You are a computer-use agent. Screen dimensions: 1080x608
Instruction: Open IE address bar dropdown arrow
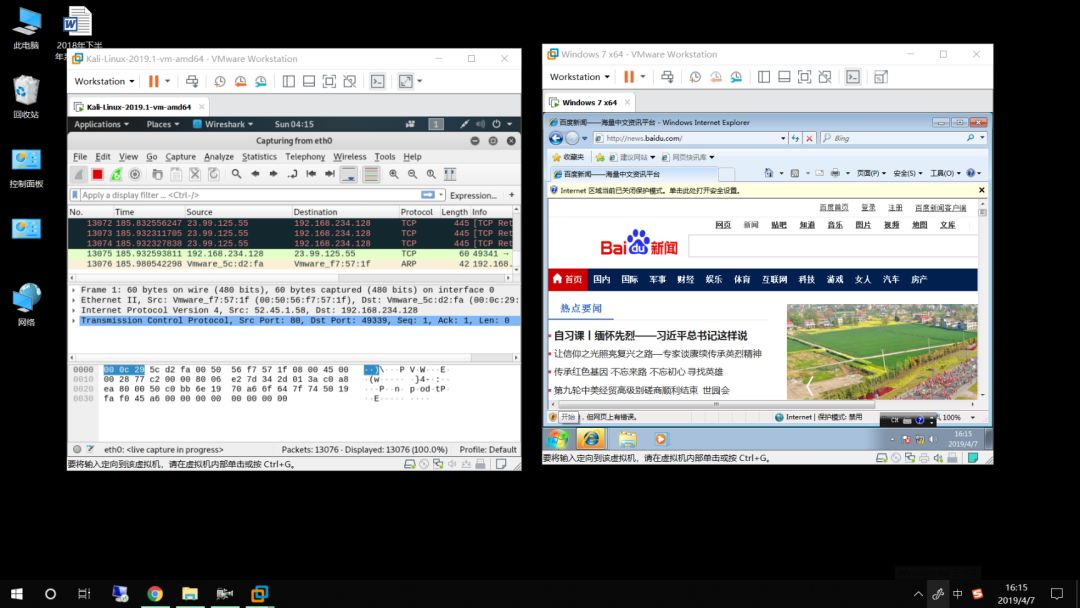click(x=783, y=138)
